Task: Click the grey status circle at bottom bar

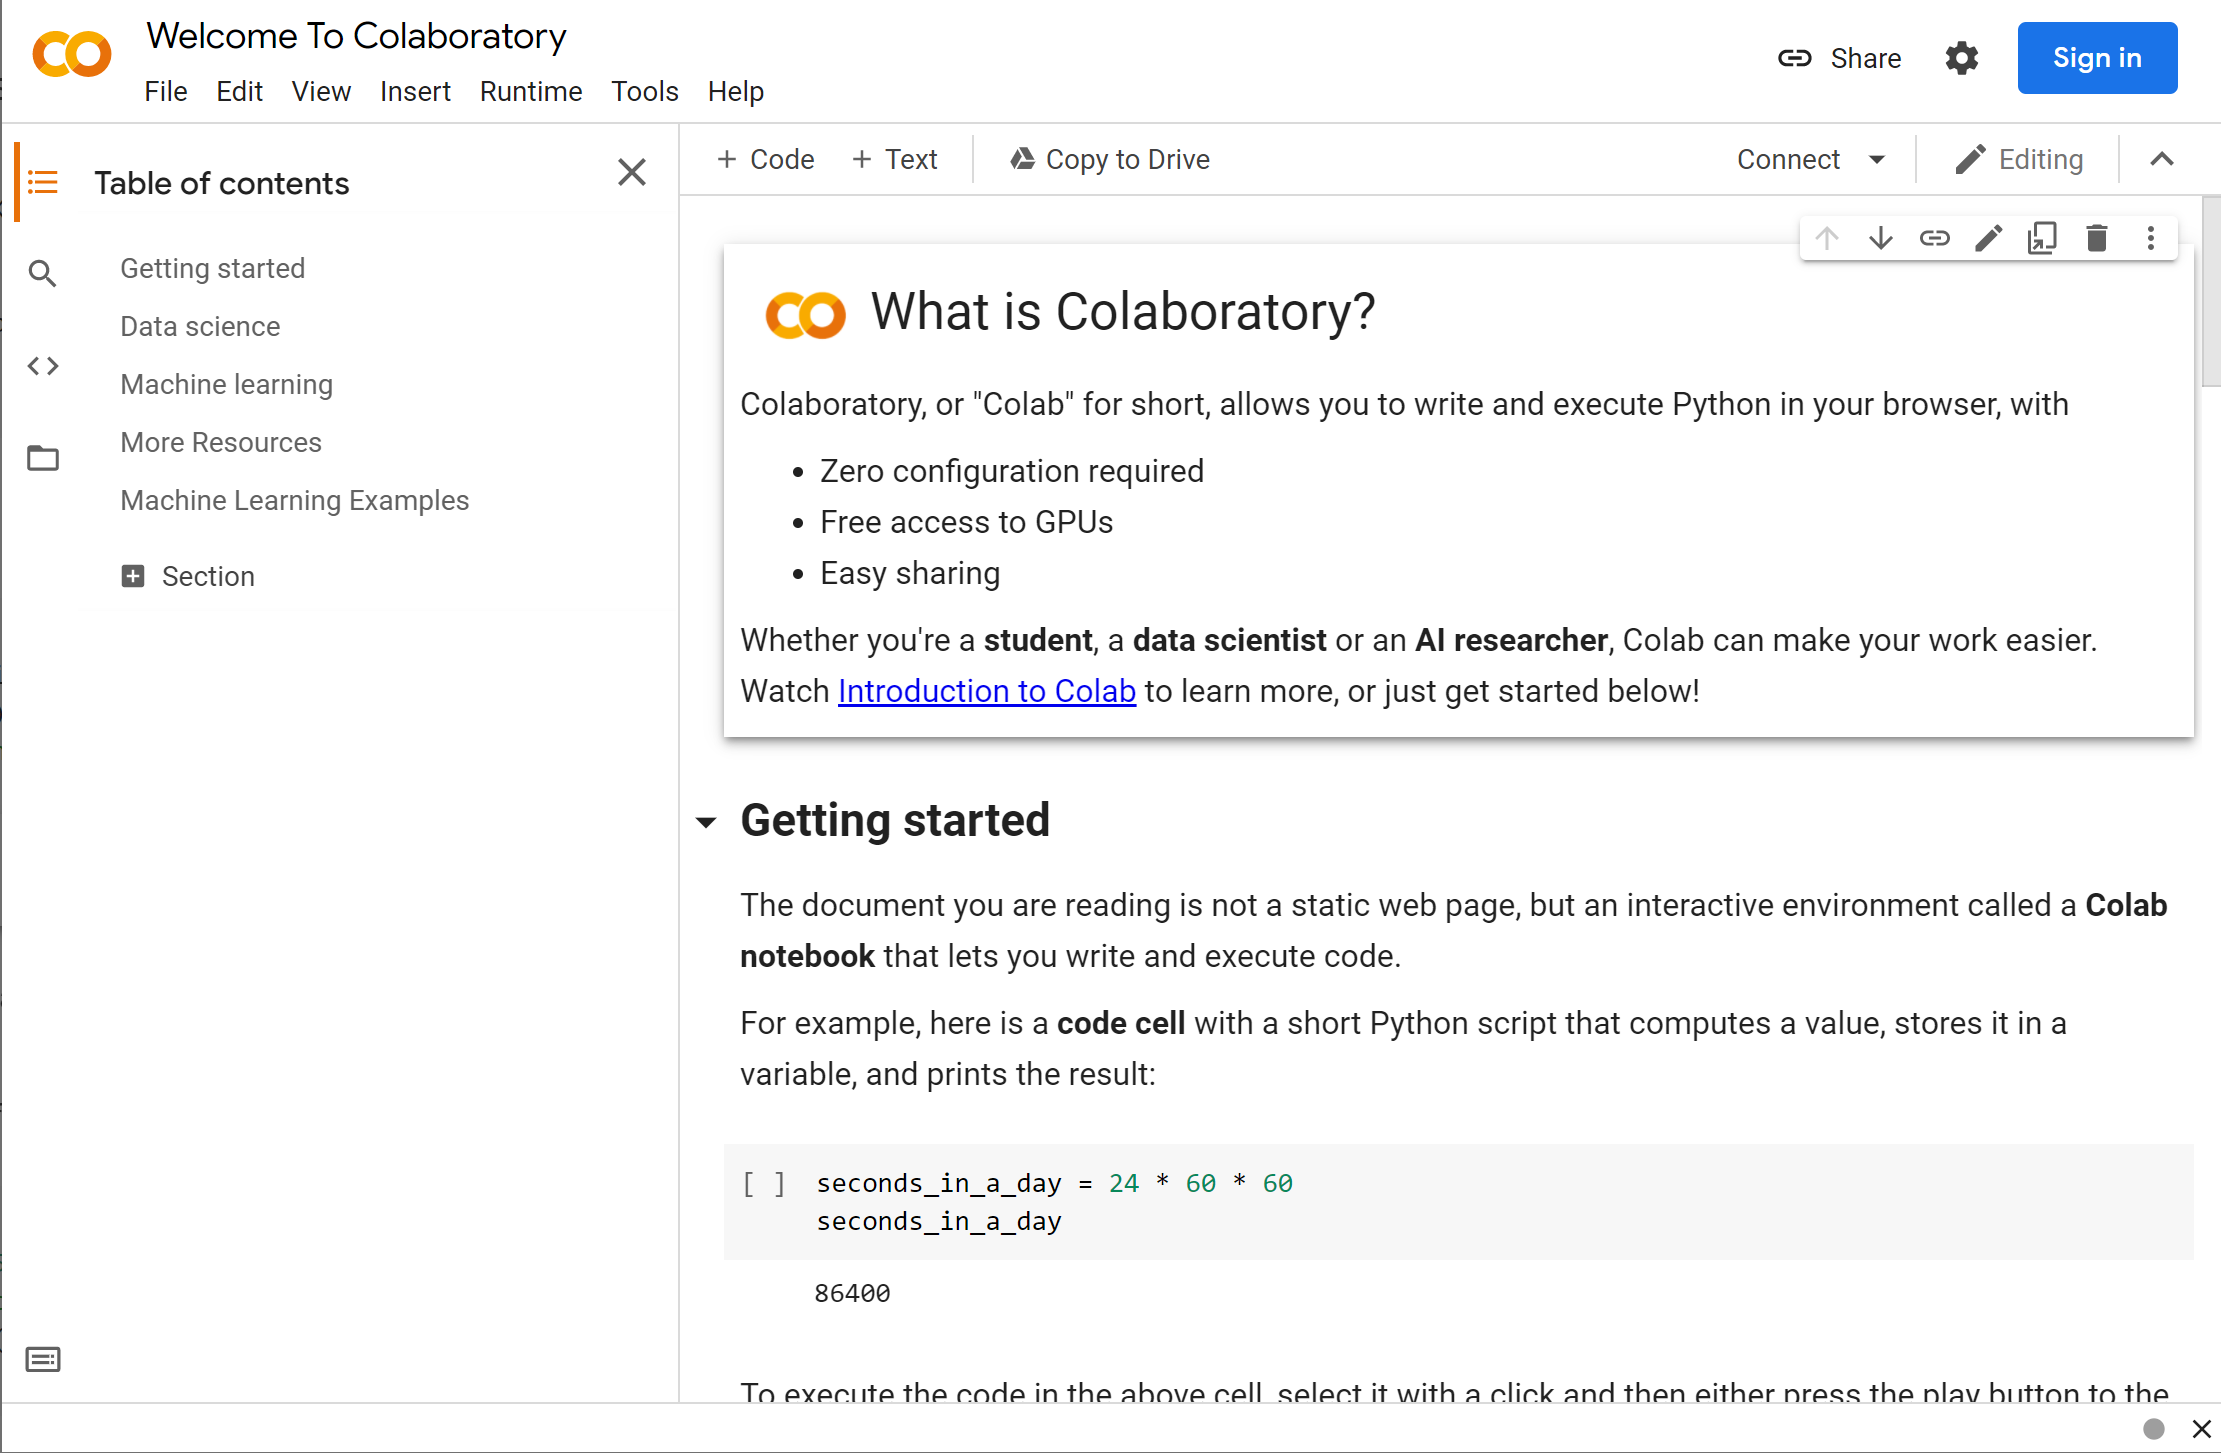Action: point(2154,1428)
